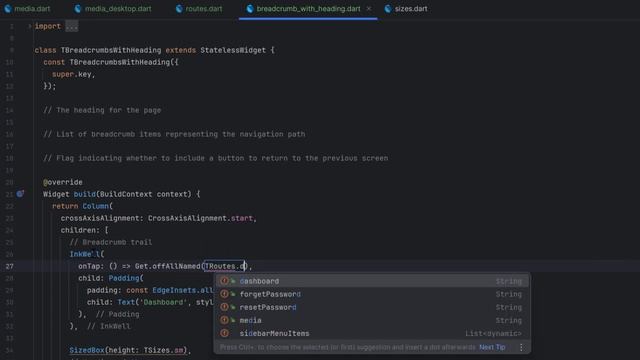The image size is (640, 360).
Task: Click the Dart file icon on sizes.dart tab
Action: pos(388,9)
